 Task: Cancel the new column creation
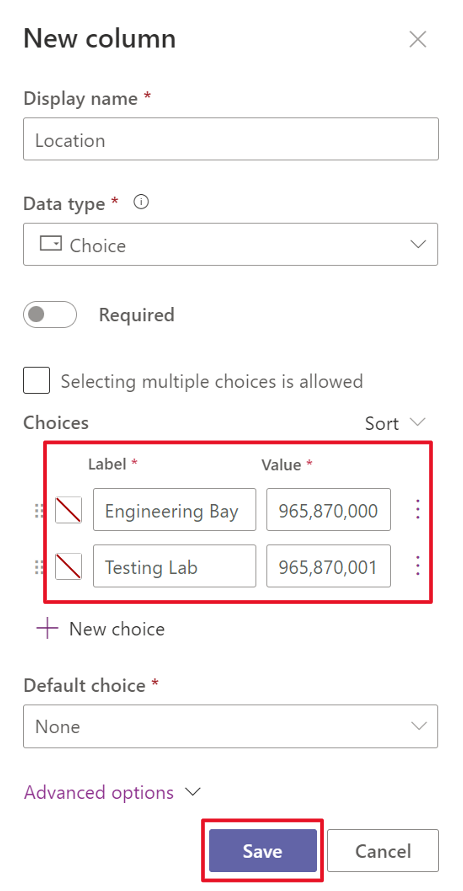(383, 850)
